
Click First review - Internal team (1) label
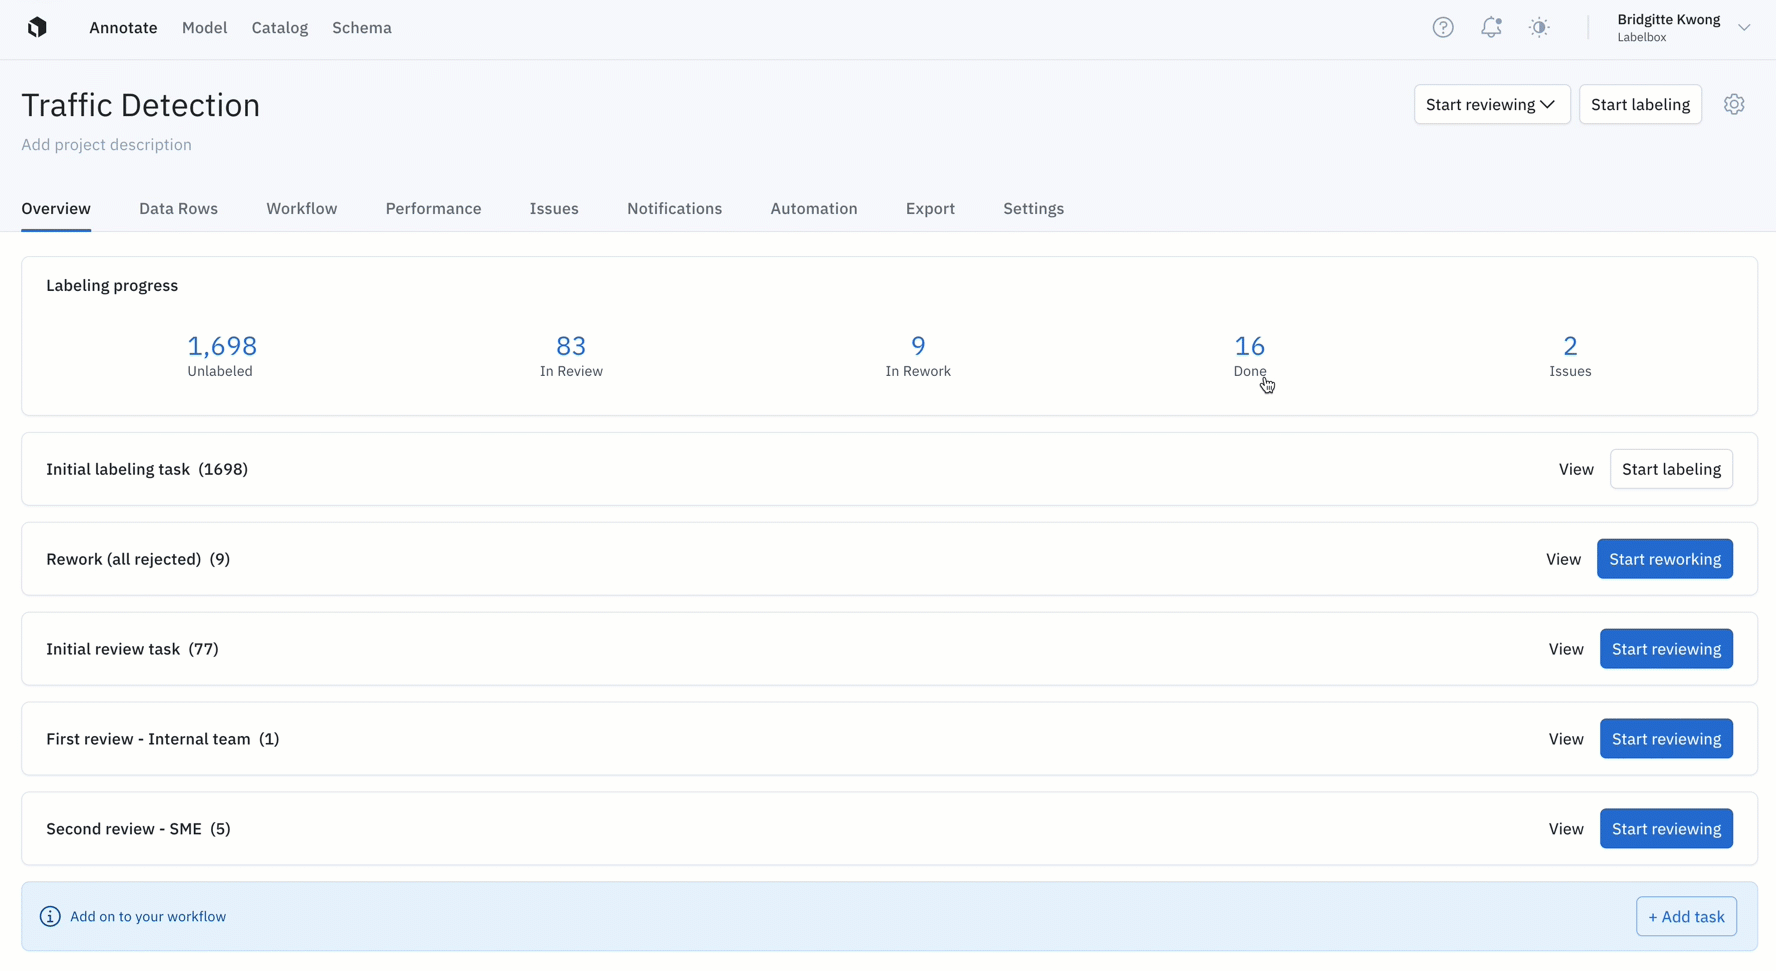tap(163, 739)
